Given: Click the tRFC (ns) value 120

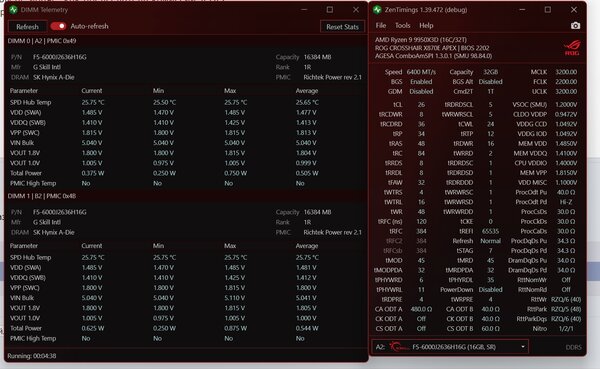Looking at the screenshot, I should pos(421,222).
